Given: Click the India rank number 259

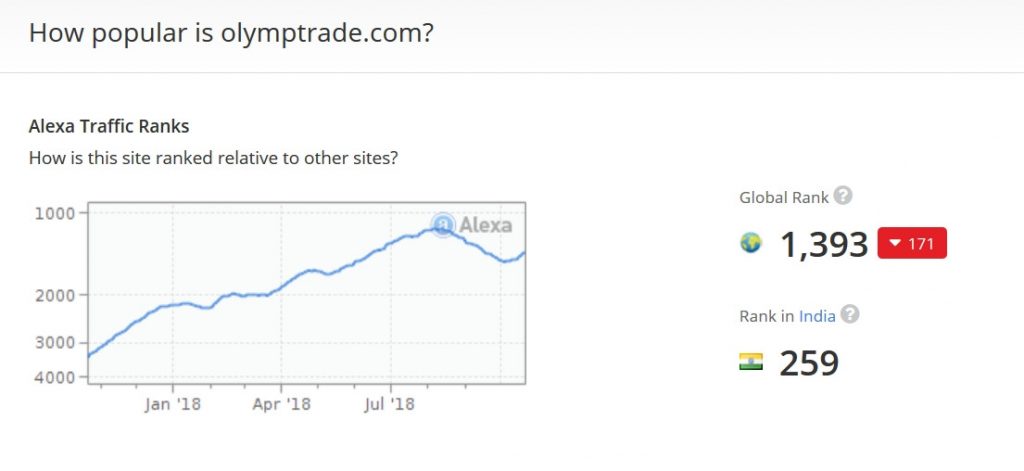Looking at the screenshot, I should [x=808, y=362].
